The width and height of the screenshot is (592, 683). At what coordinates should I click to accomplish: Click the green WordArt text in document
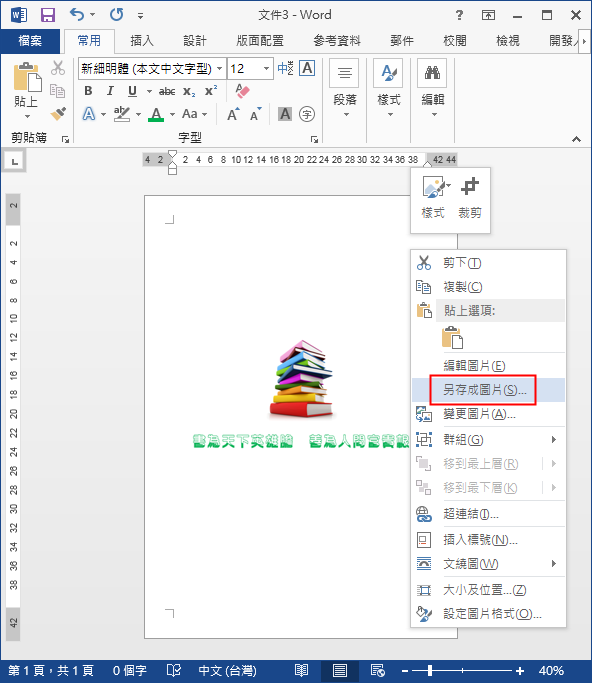pyautogui.click(x=301, y=441)
